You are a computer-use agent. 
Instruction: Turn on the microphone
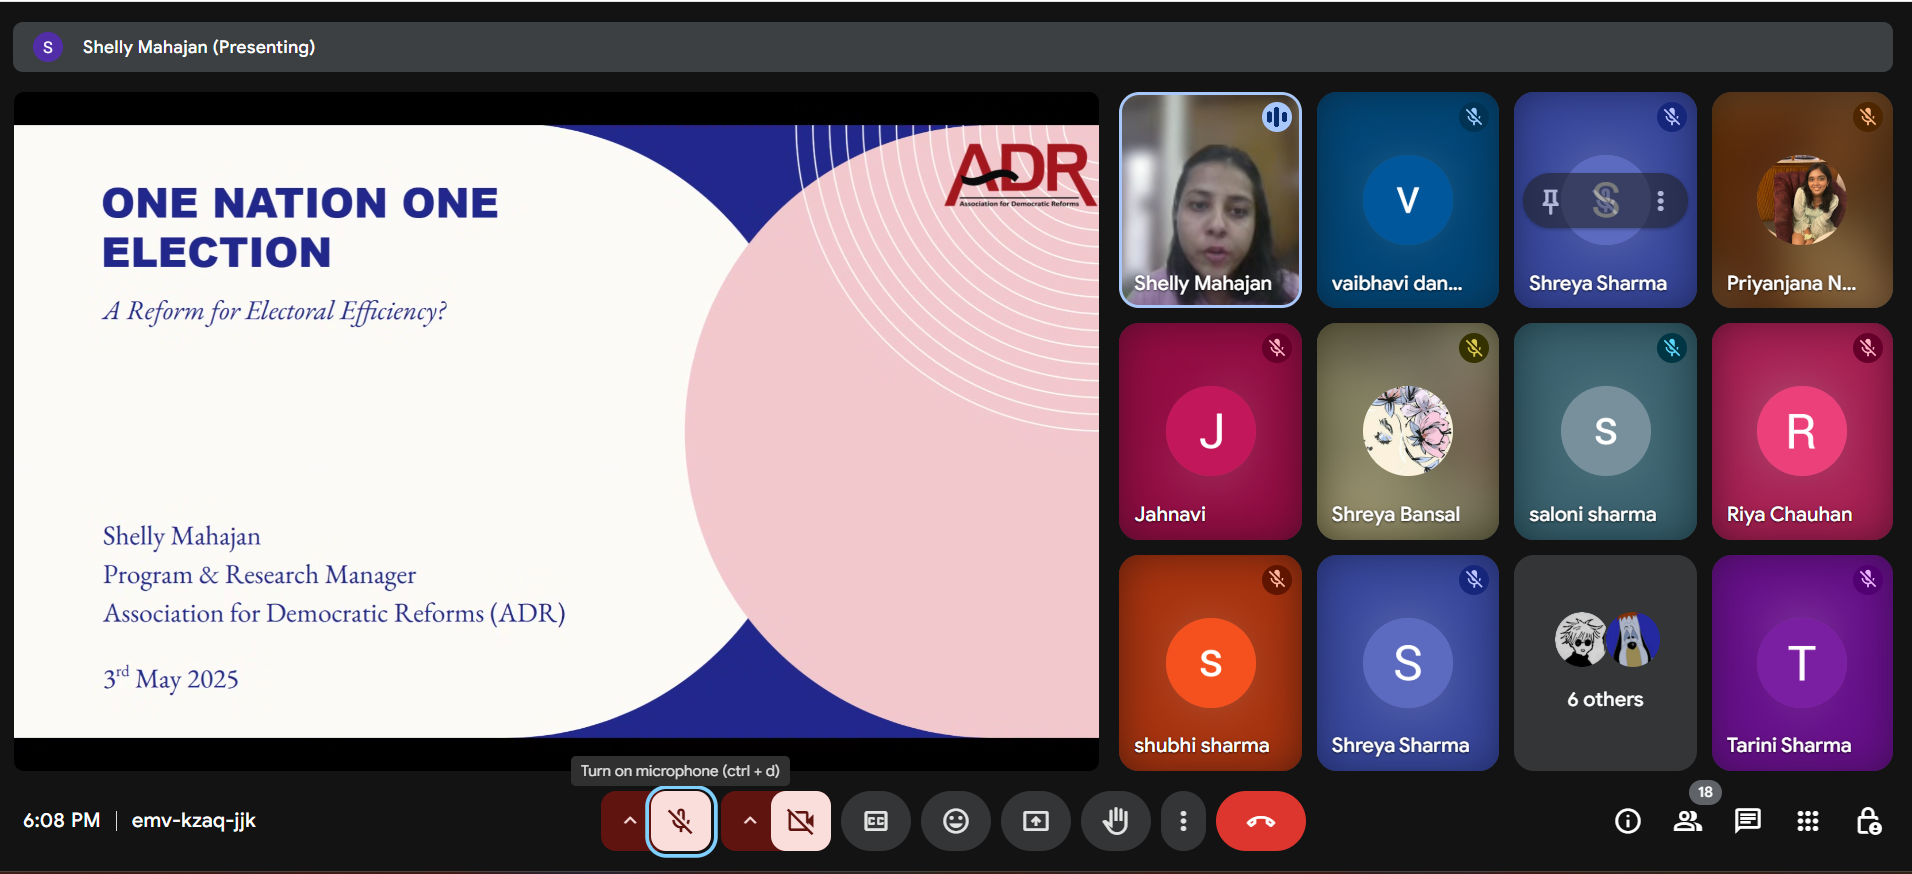(x=681, y=821)
